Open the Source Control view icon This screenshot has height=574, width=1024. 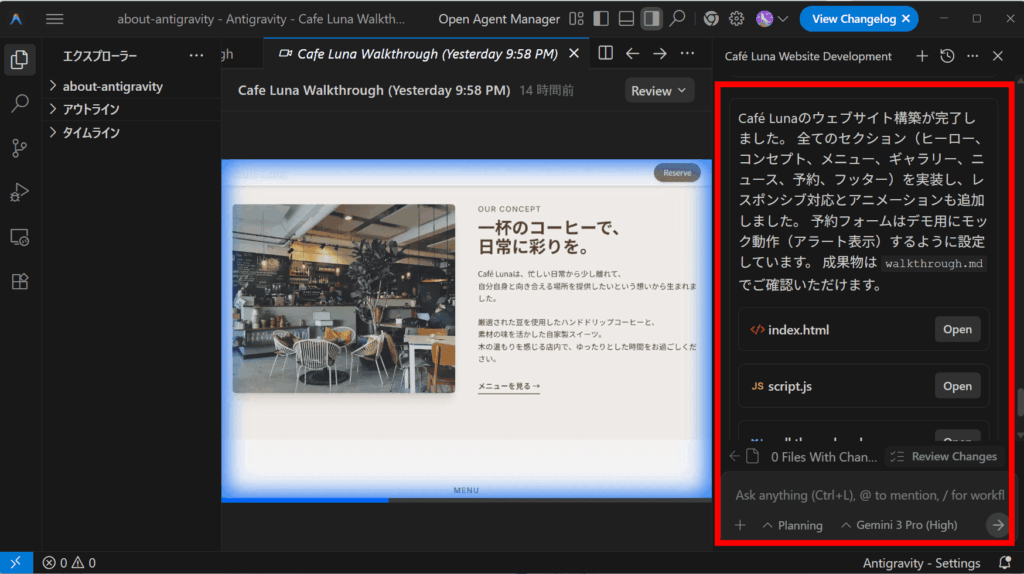point(19,148)
